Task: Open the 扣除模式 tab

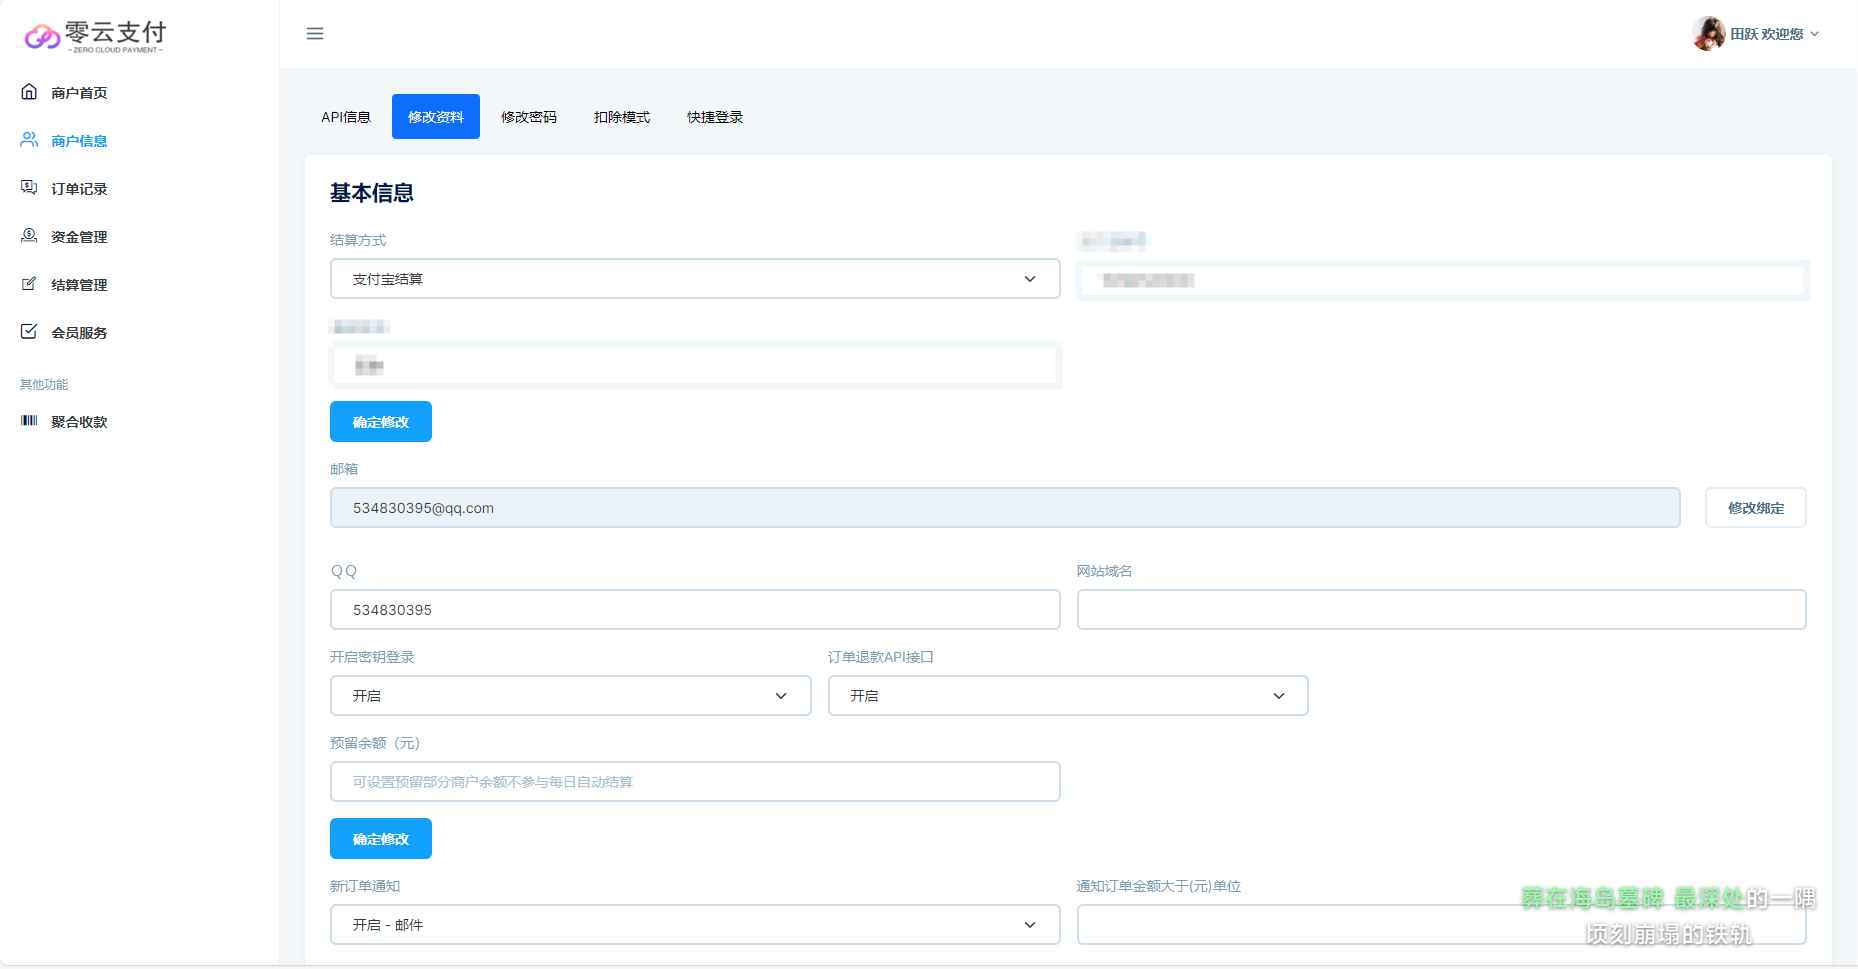Action: (622, 117)
